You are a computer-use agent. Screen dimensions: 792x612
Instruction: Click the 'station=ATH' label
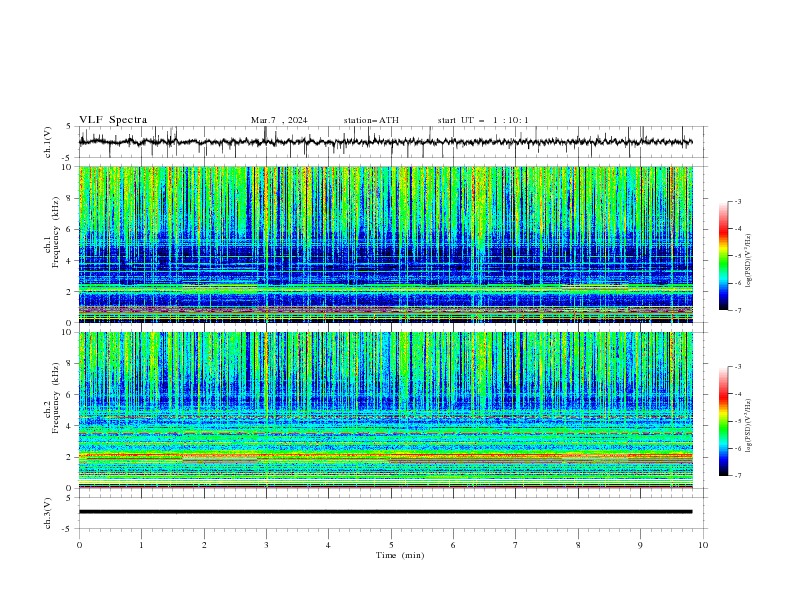pos(371,120)
